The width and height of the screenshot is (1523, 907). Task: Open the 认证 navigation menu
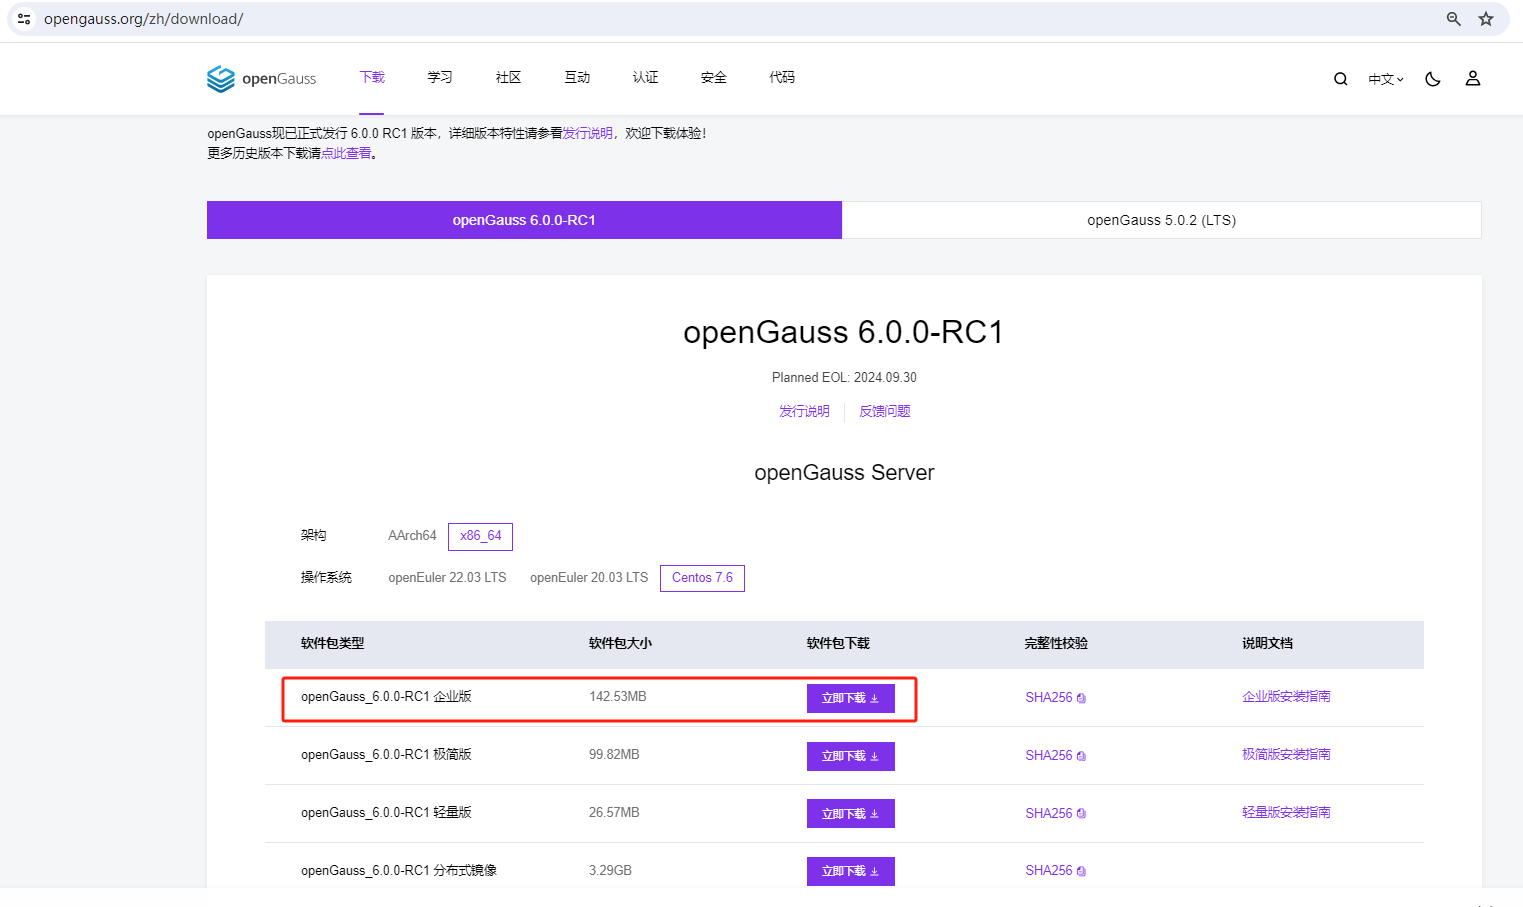(645, 77)
